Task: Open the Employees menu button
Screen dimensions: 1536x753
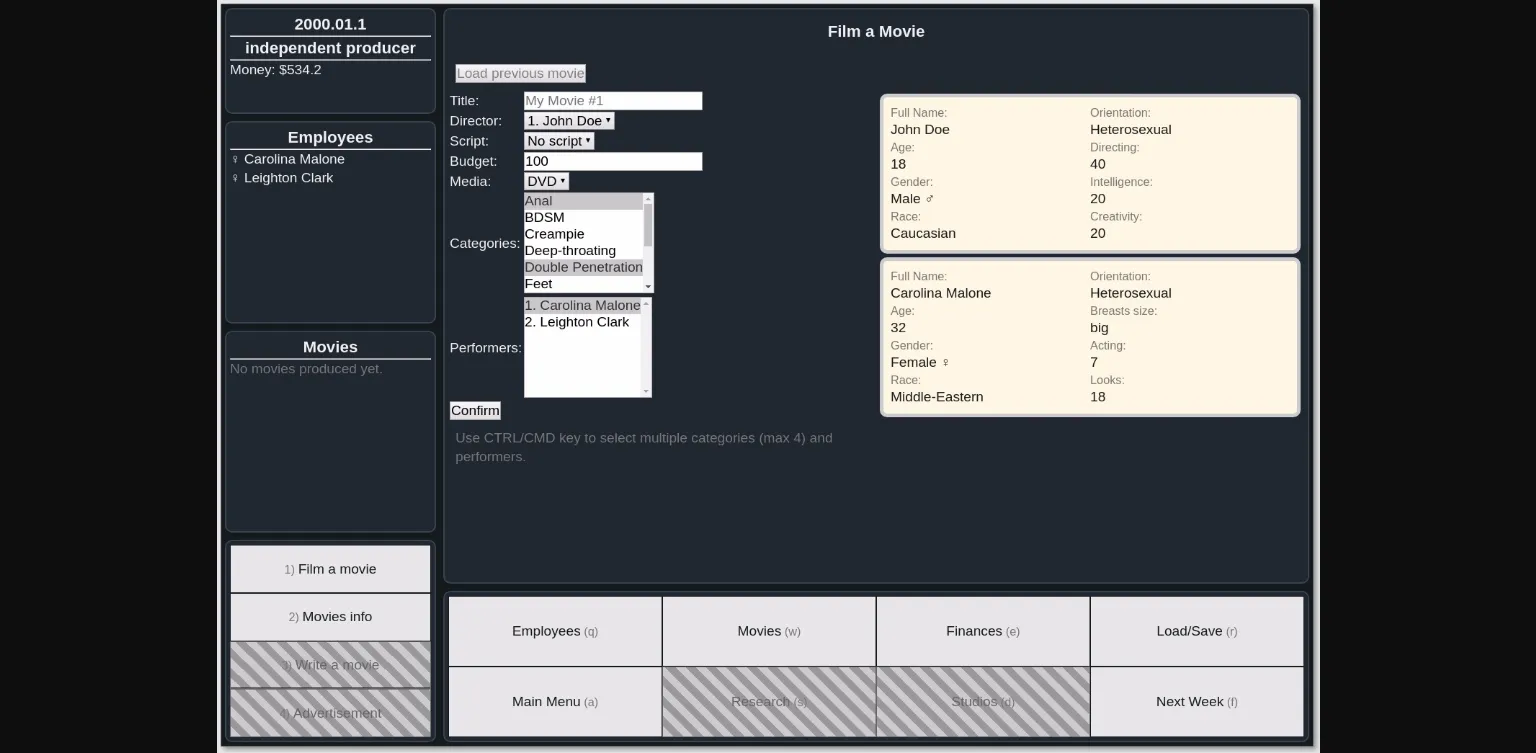Action: click(x=555, y=631)
